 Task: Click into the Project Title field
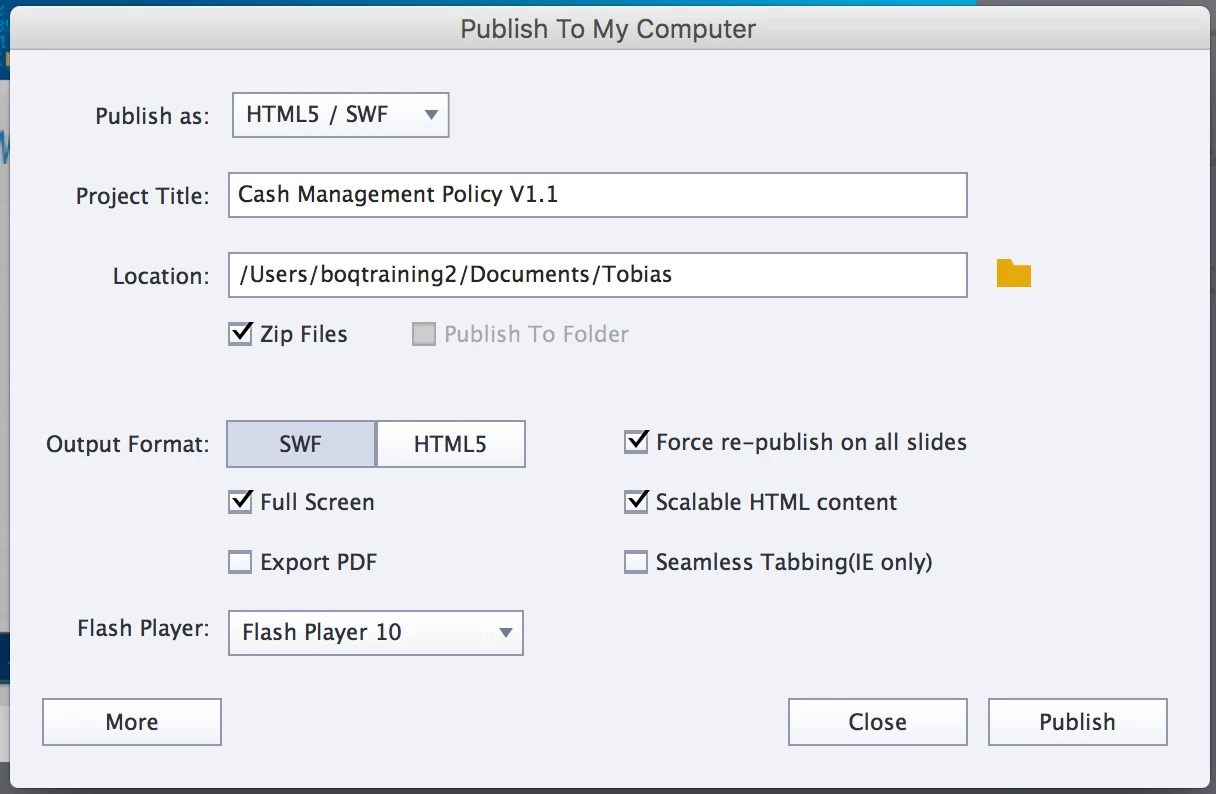[597, 195]
